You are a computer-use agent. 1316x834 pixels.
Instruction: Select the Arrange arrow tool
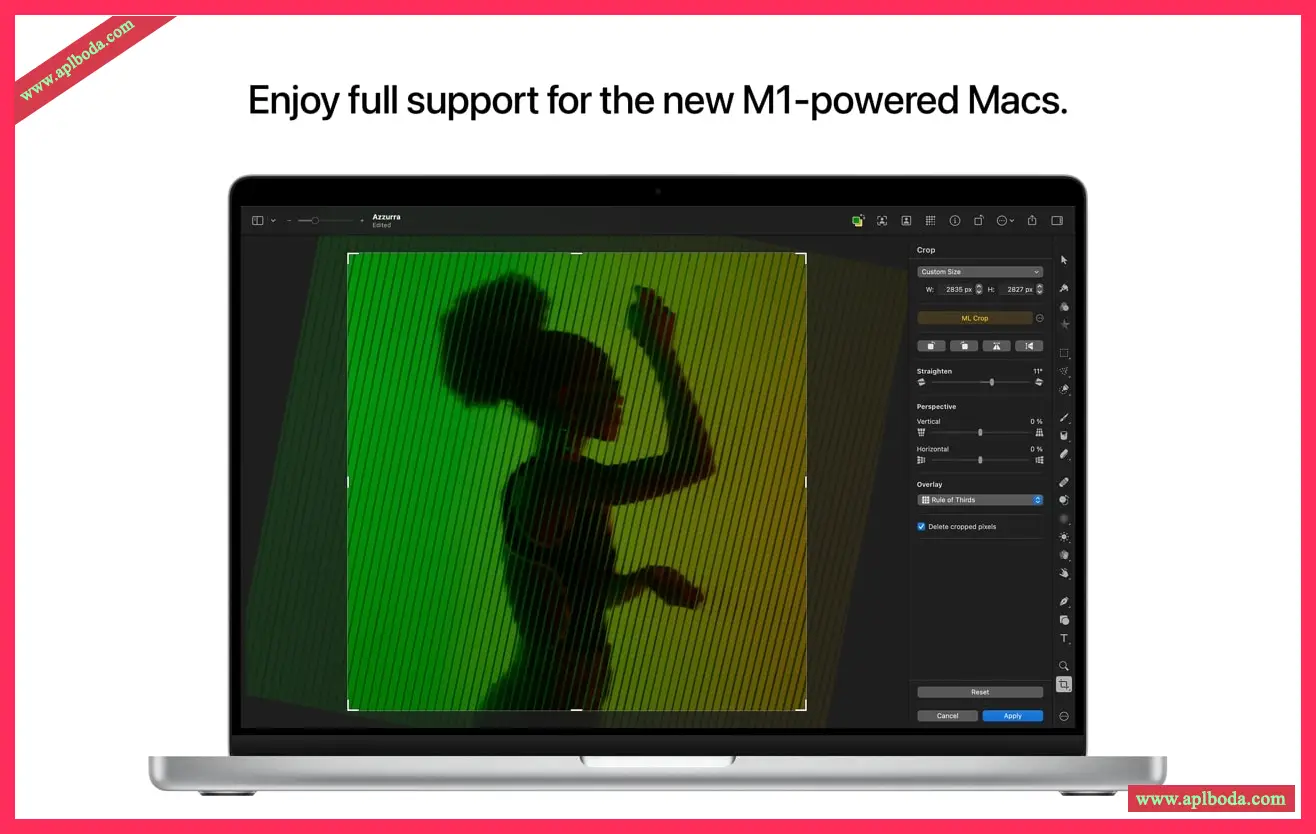pos(1064,260)
